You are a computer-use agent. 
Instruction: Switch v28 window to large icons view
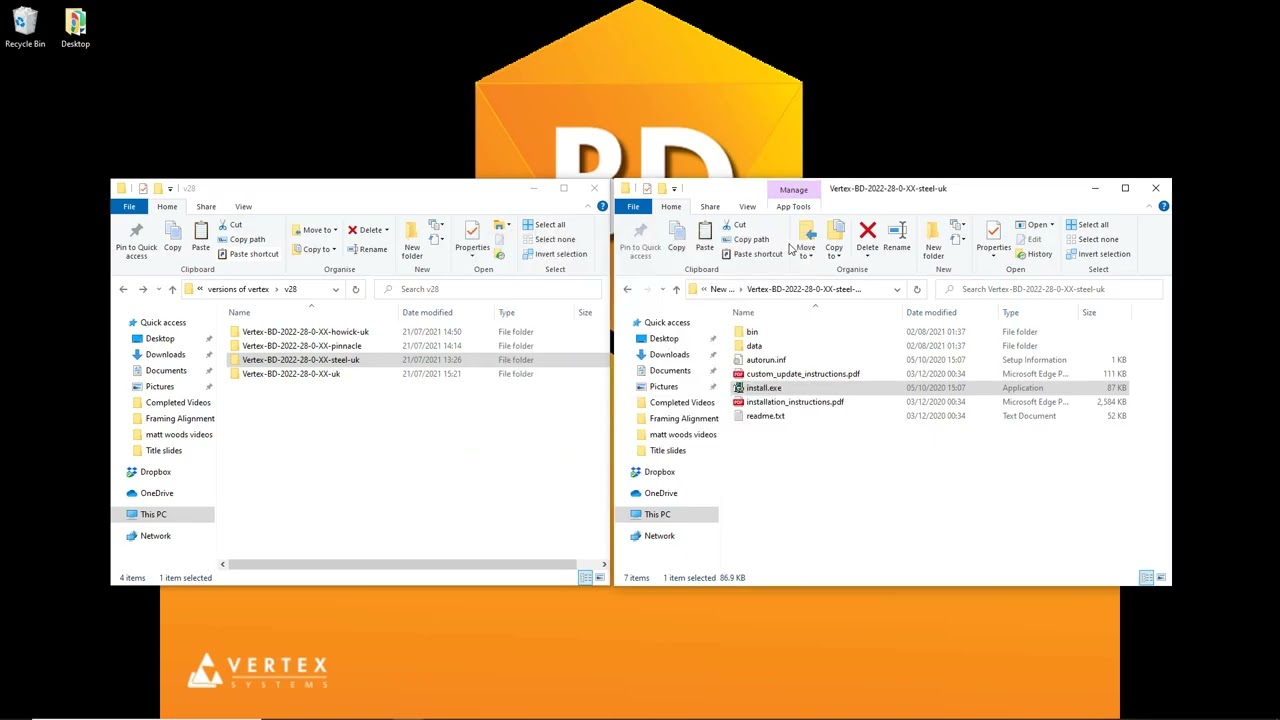pyautogui.click(x=599, y=578)
